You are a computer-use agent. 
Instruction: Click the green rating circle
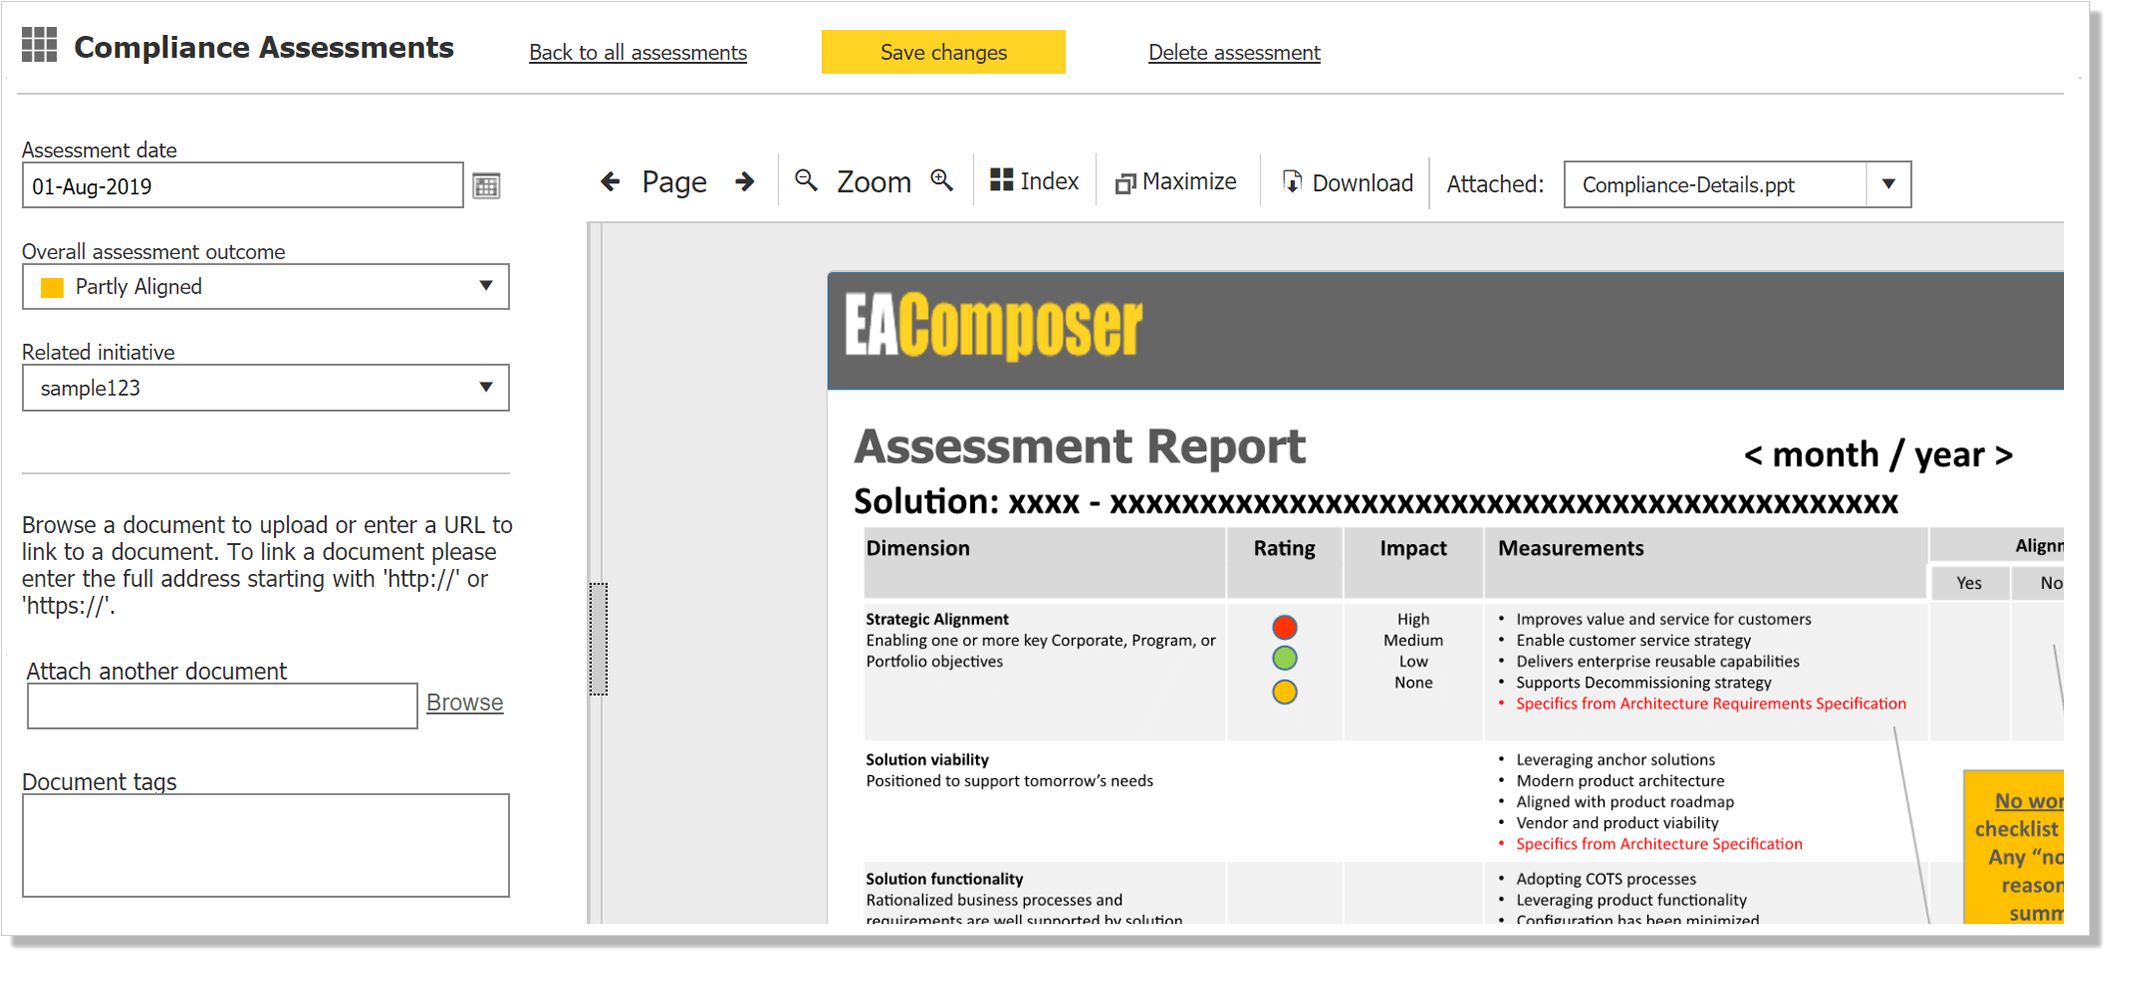click(1285, 658)
